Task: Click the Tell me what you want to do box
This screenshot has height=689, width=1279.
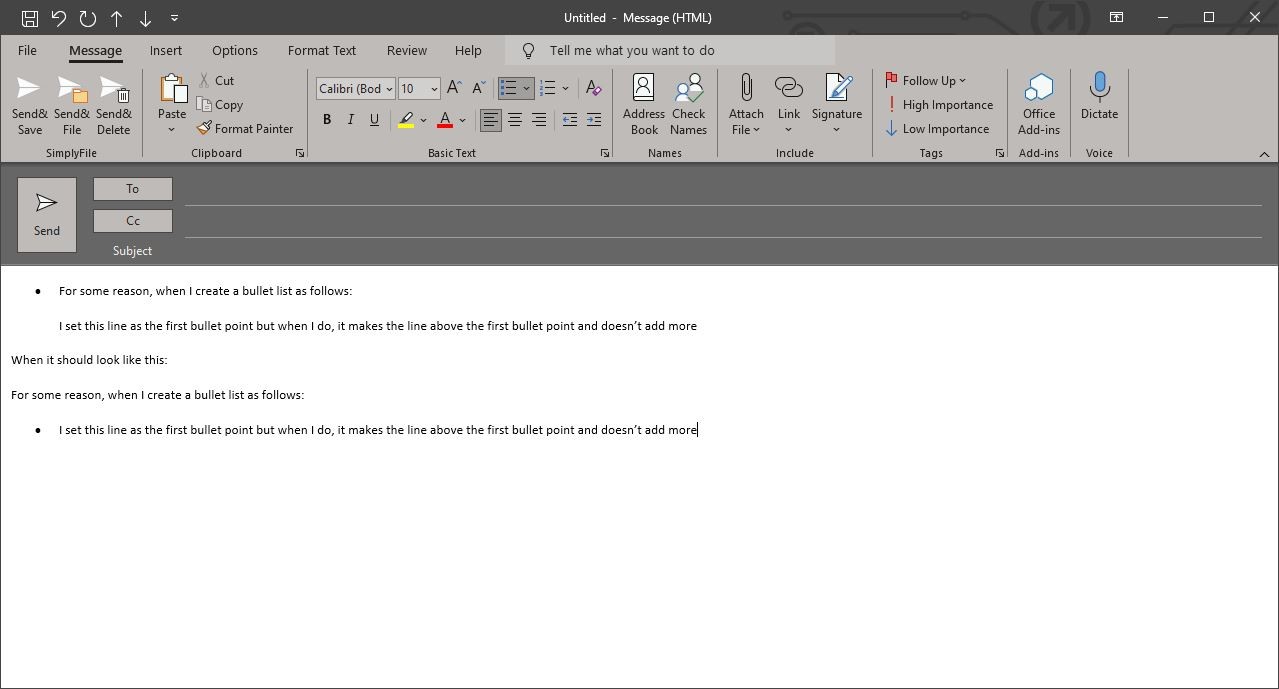Action: (x=670, y=50)
